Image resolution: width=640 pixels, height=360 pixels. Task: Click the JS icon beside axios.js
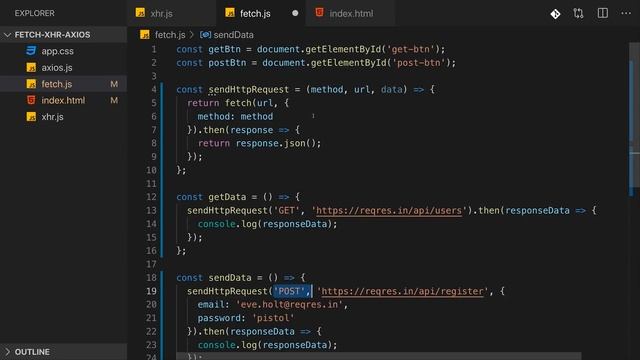(x=31, y=67)
